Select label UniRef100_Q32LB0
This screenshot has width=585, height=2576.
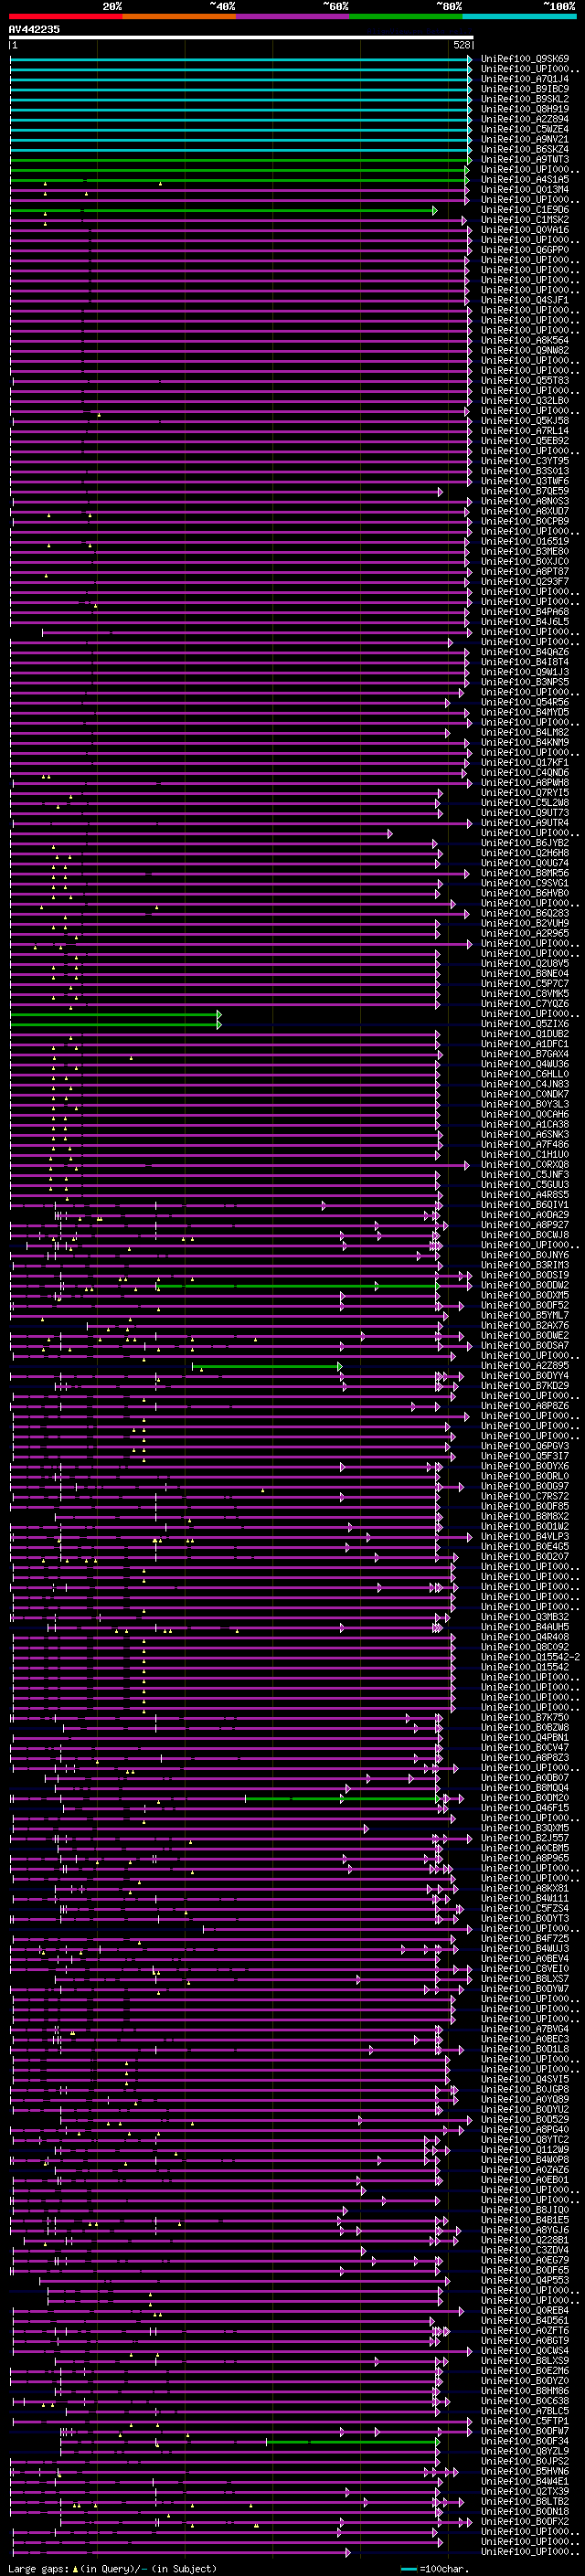(x=525, y=400)
